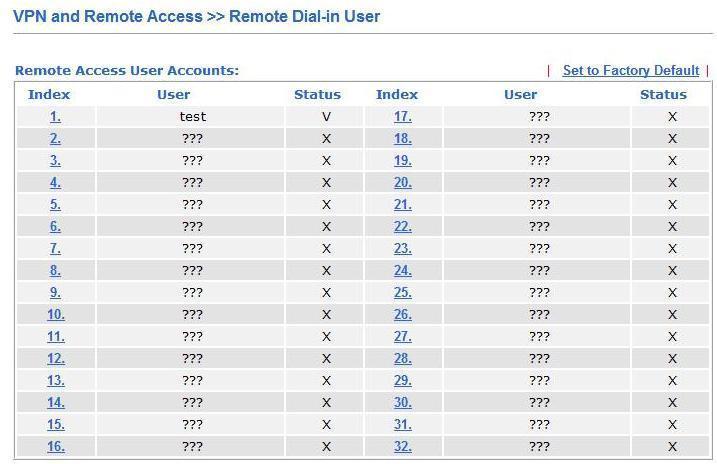
Task: Open index 2 user profile
Action: tap(55, 139)
